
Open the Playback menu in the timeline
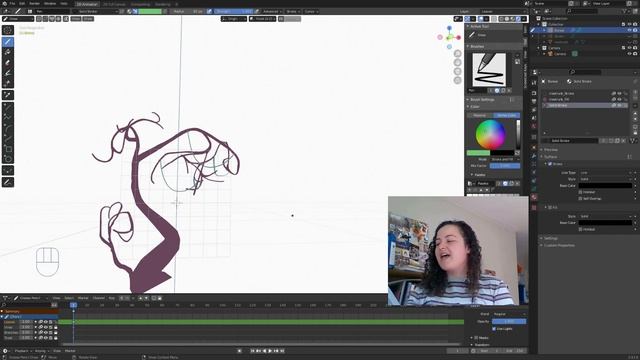point(23,351)
